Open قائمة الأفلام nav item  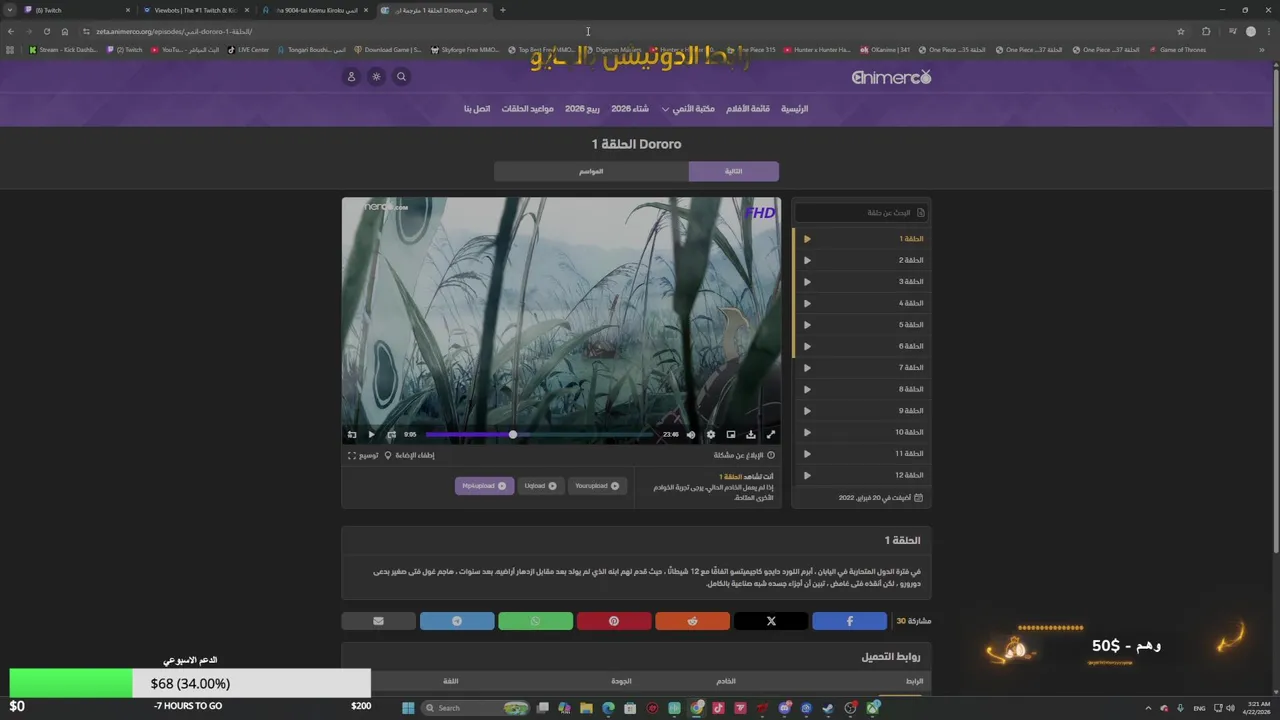(747, 109)
